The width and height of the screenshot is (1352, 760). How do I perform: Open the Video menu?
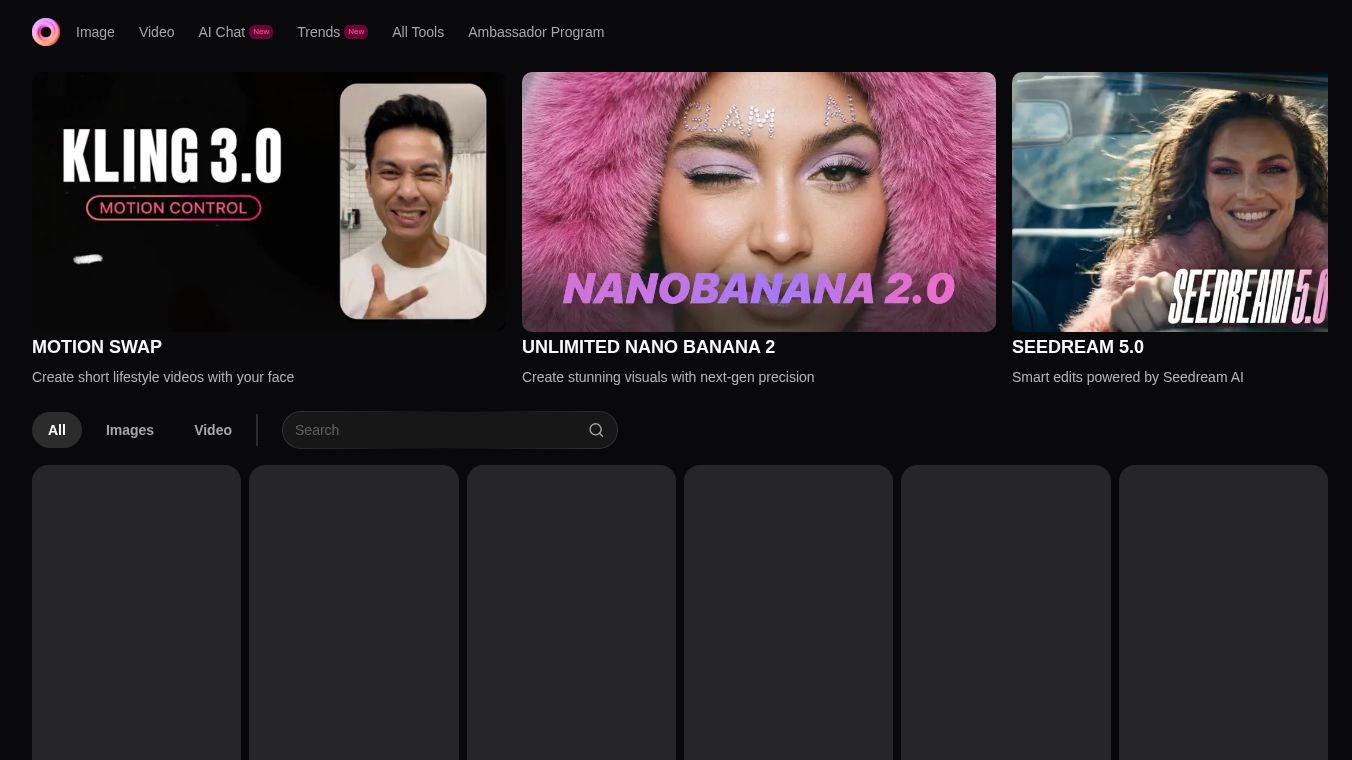click(156, 32)
